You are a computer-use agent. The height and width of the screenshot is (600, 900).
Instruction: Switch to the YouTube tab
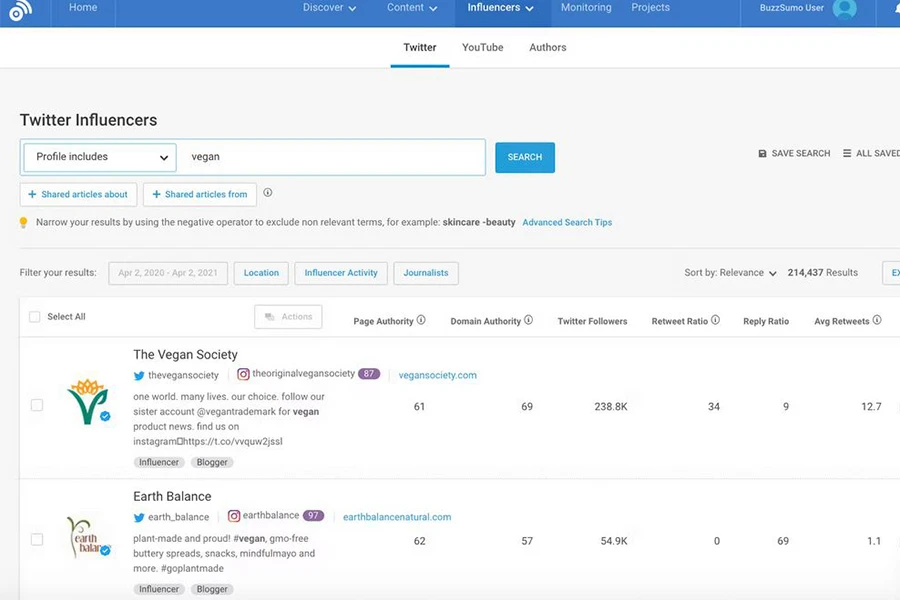[x=483, y=48]
